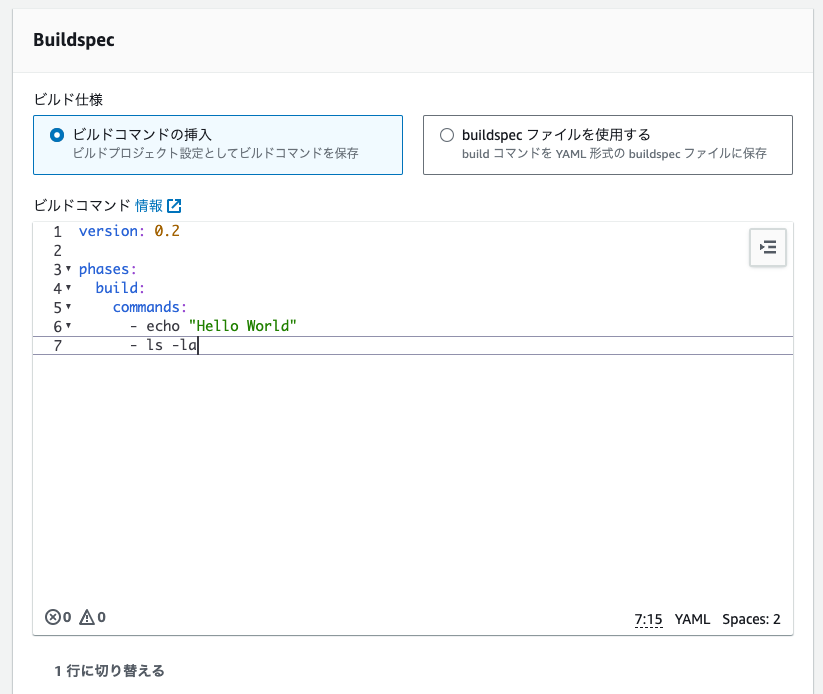Click the empty editor area below line 7
823x694 pixels.
click(413, 478)
